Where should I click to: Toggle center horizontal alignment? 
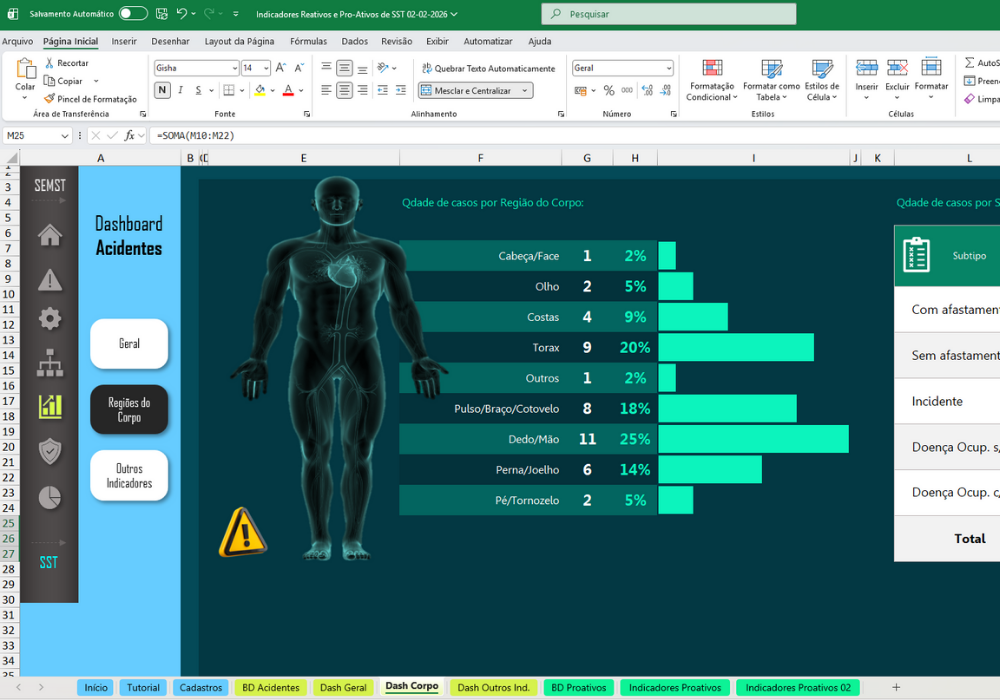click(x=344, y=91)
